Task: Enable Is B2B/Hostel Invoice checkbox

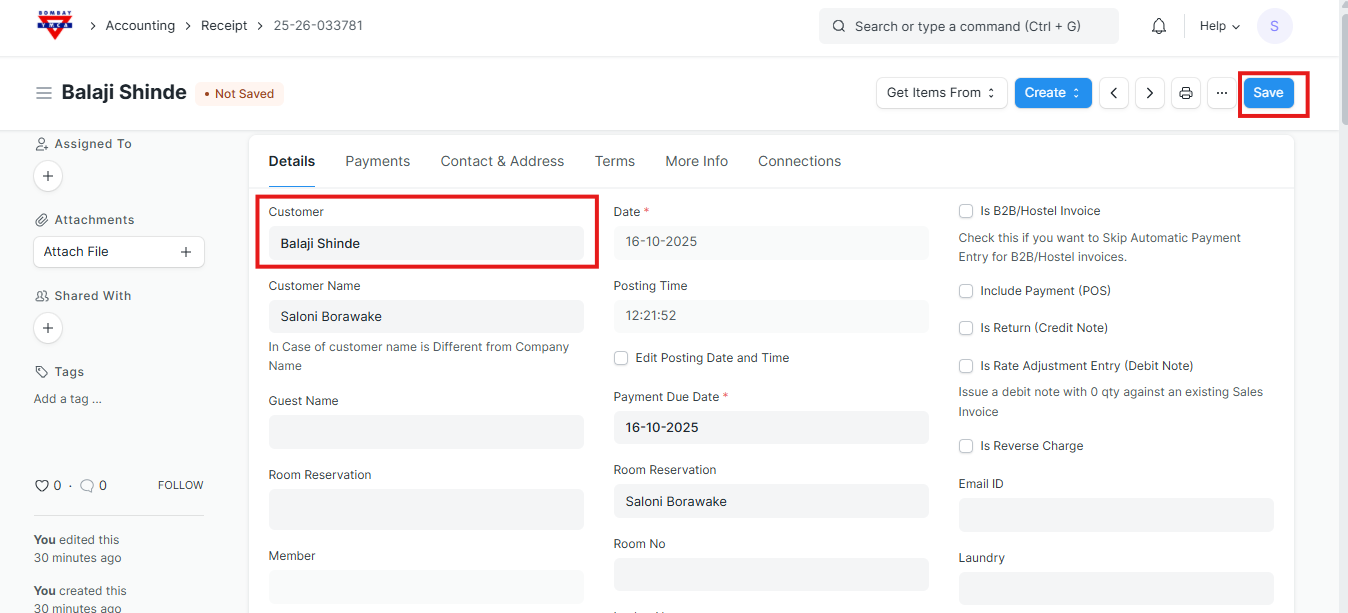Action: pyautogui.click(x=966, y=211)
